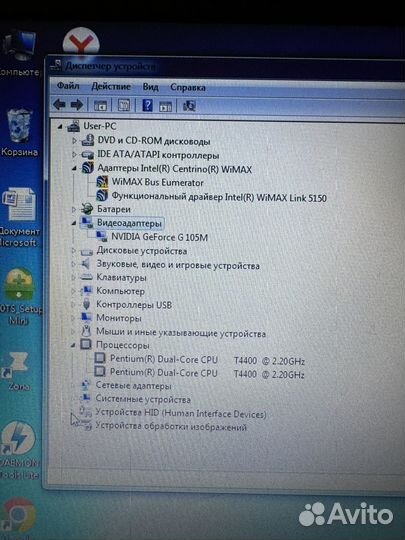Open the Действие menu

pos(111,86)
